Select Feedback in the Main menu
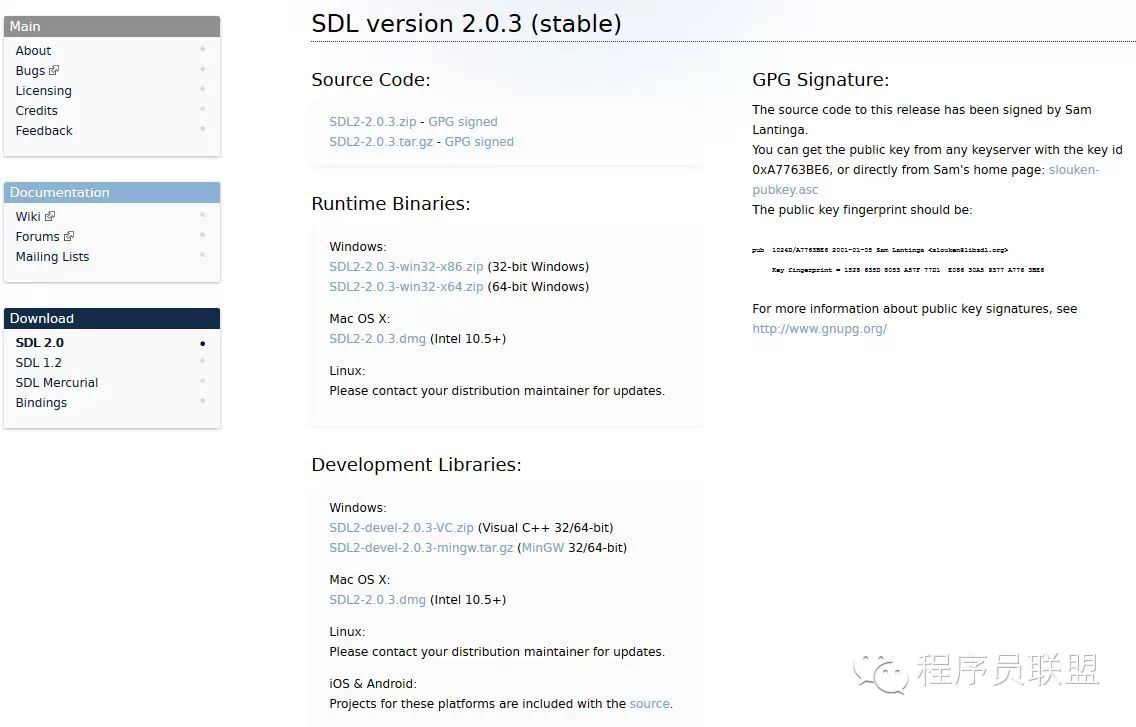1136x727 pixels. 43,130
